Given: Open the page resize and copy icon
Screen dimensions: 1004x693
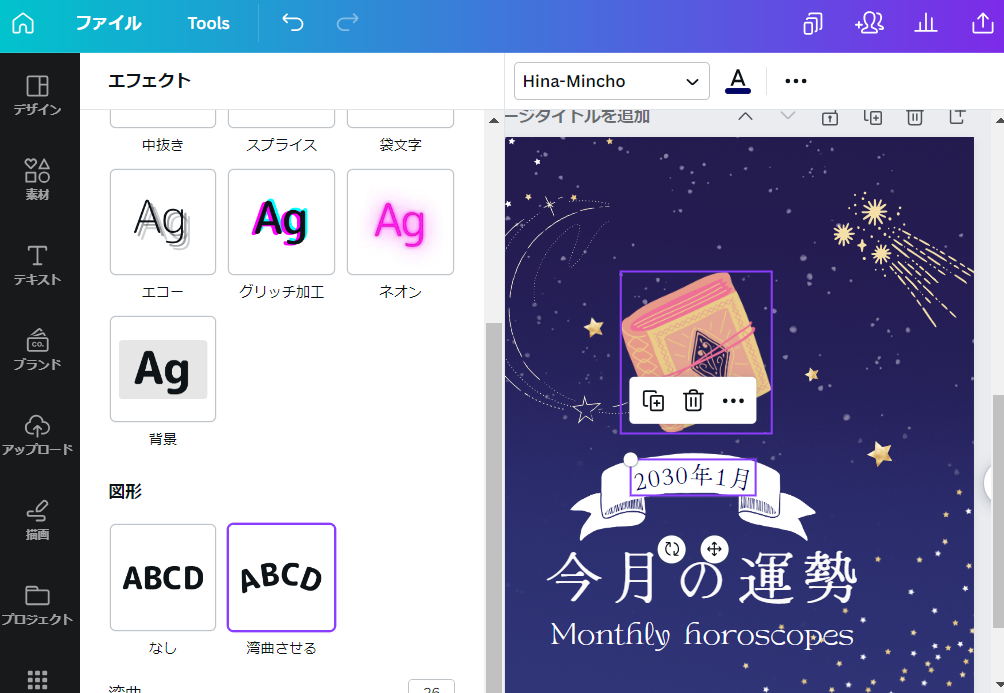Looking at the screenshot, I should [813, 24].
